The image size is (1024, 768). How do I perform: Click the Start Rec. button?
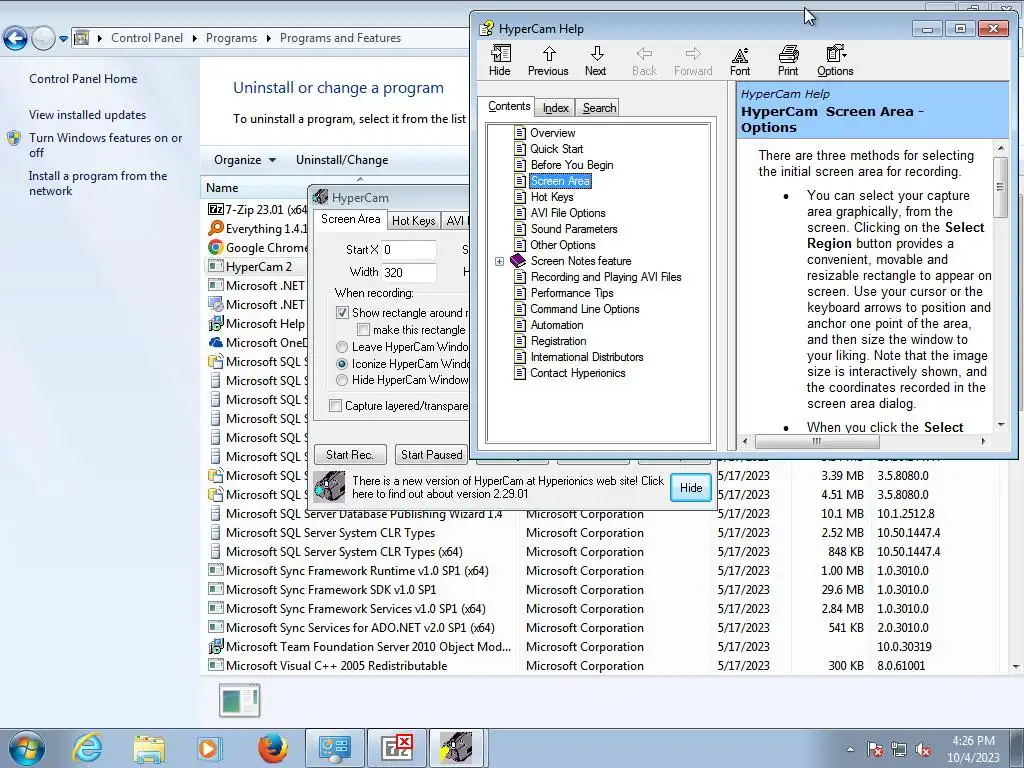(x=349, y=455)
